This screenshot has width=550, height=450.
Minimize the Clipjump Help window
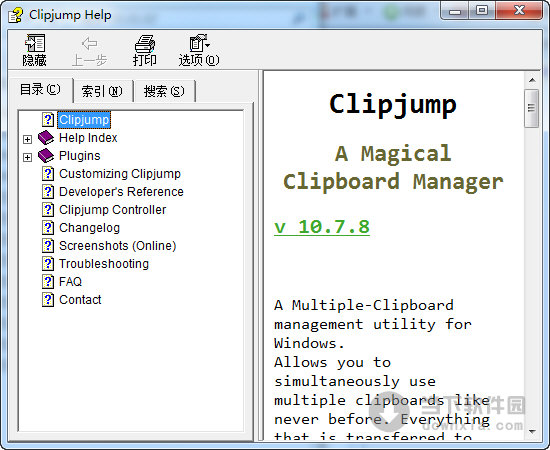[455, 12]
